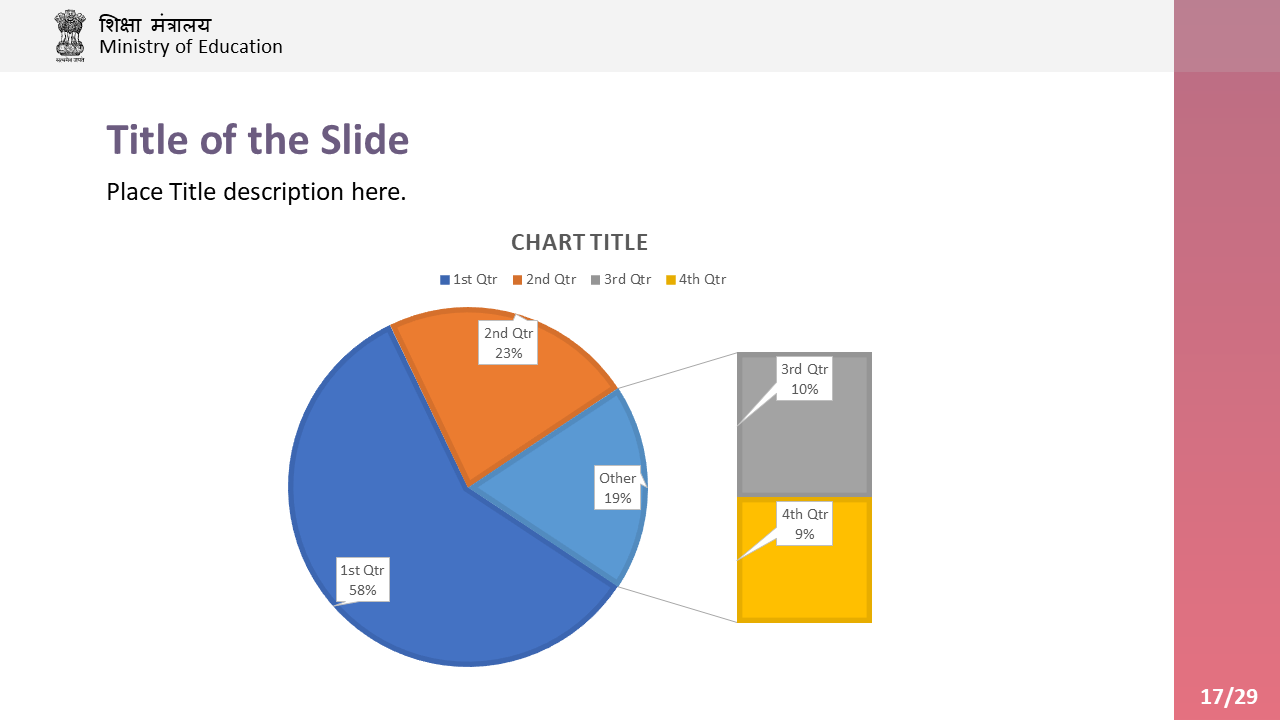Select the 2nd Qtr 23% data label
Viewport: 1280px width, 720px height.
coord(509,342)
